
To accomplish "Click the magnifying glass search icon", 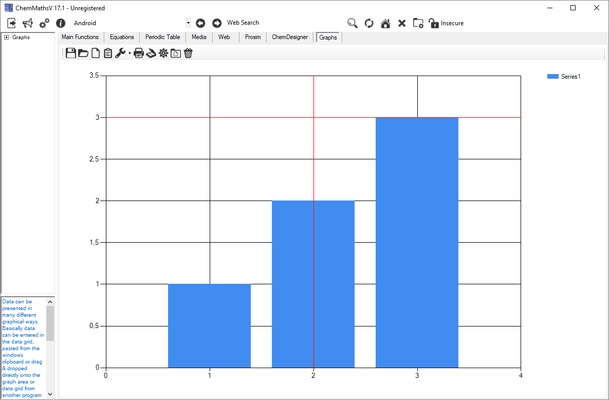I will (x=352, y=23).
